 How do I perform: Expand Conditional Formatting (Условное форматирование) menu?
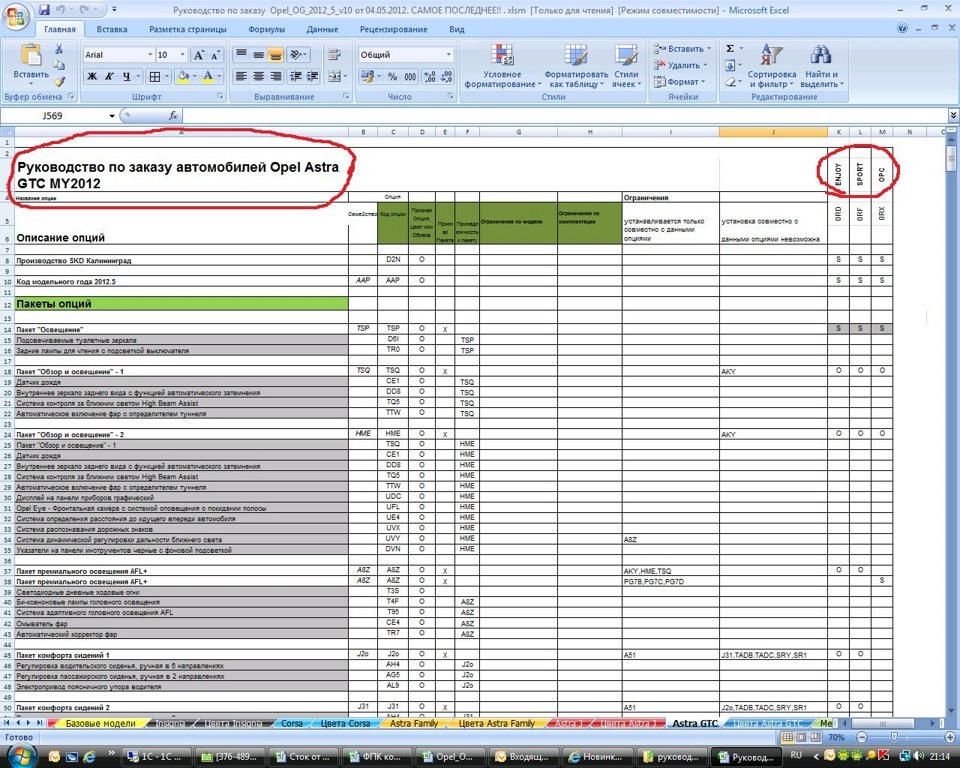502,66
